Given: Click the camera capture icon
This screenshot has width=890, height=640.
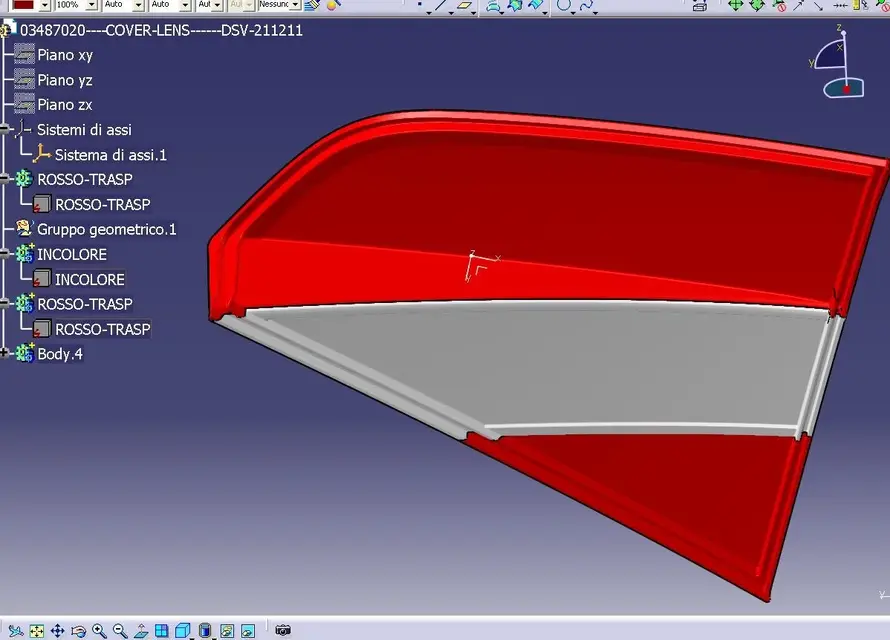Looking at the screenshot, I should point(283,631).
